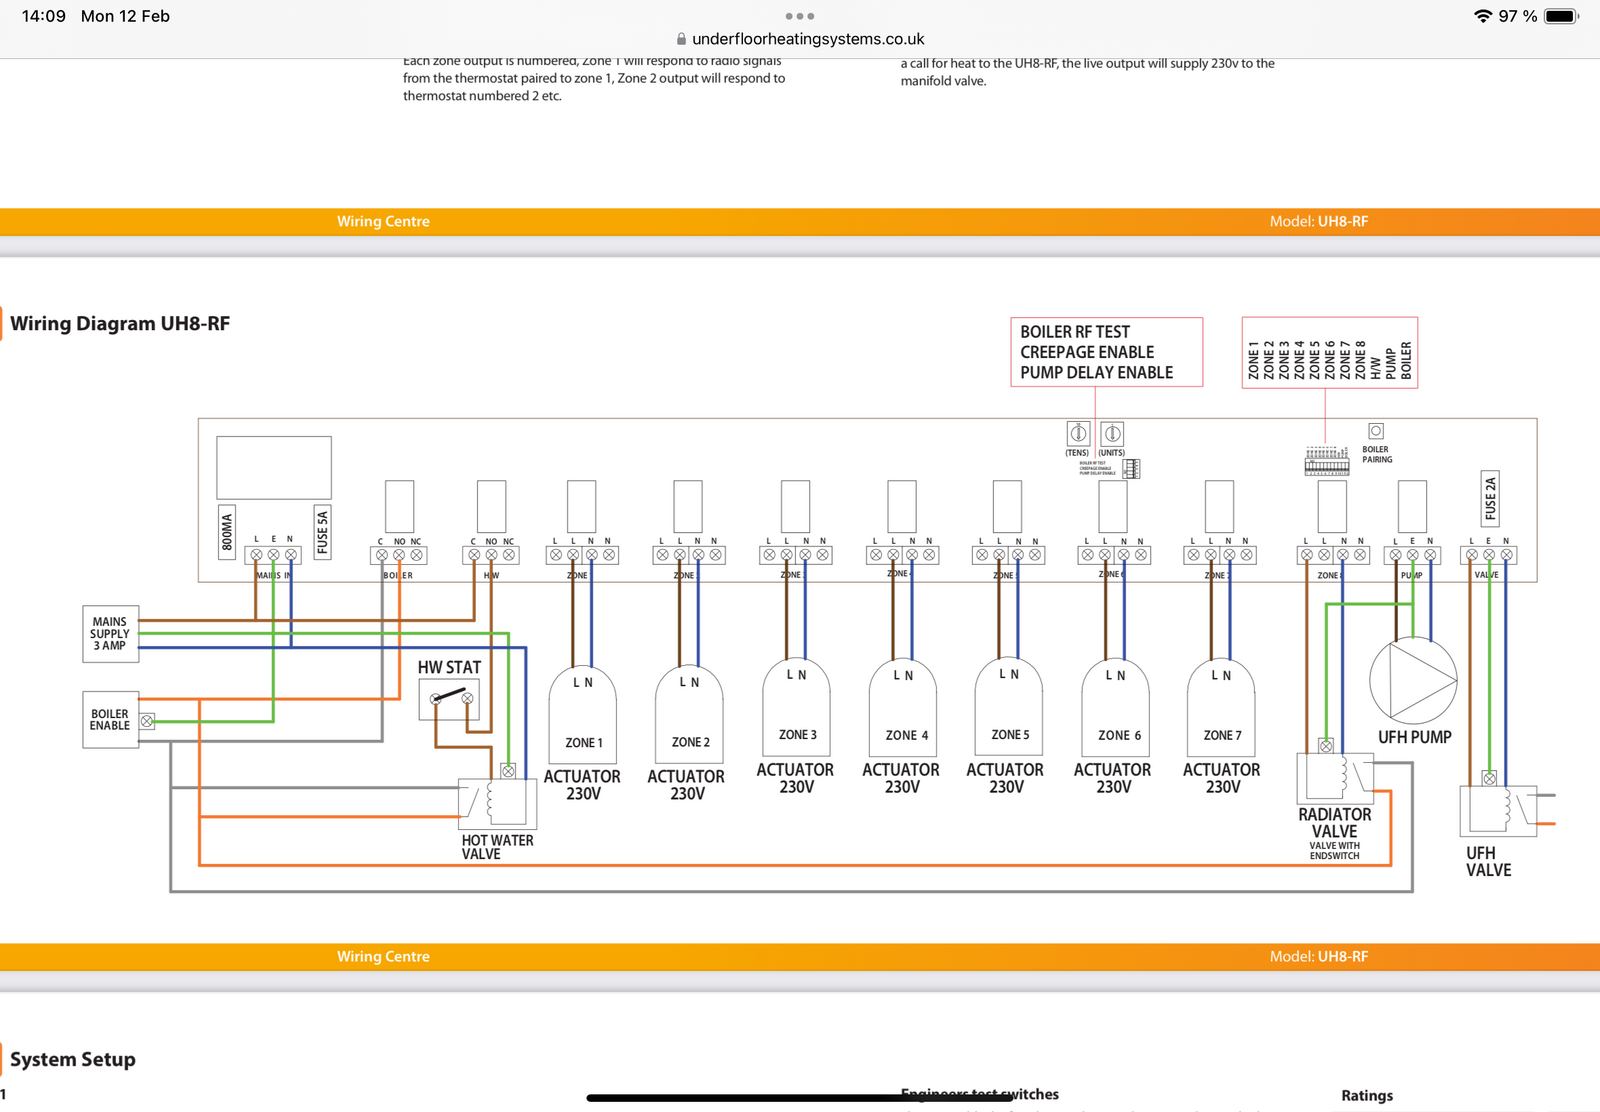Click the Boiler RF Test legend box

pyautogui.click(x=1106, y=352)
